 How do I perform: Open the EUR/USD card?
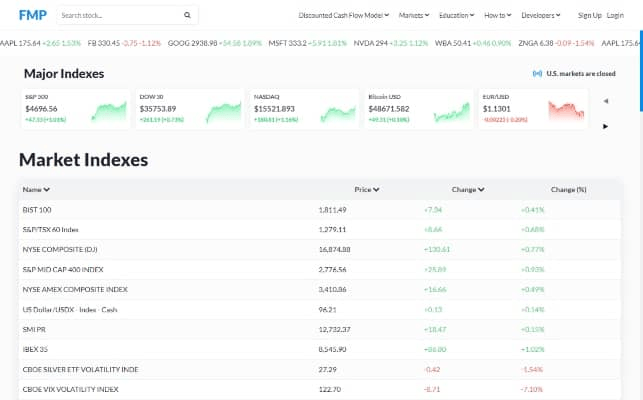[x=533, y=109]
